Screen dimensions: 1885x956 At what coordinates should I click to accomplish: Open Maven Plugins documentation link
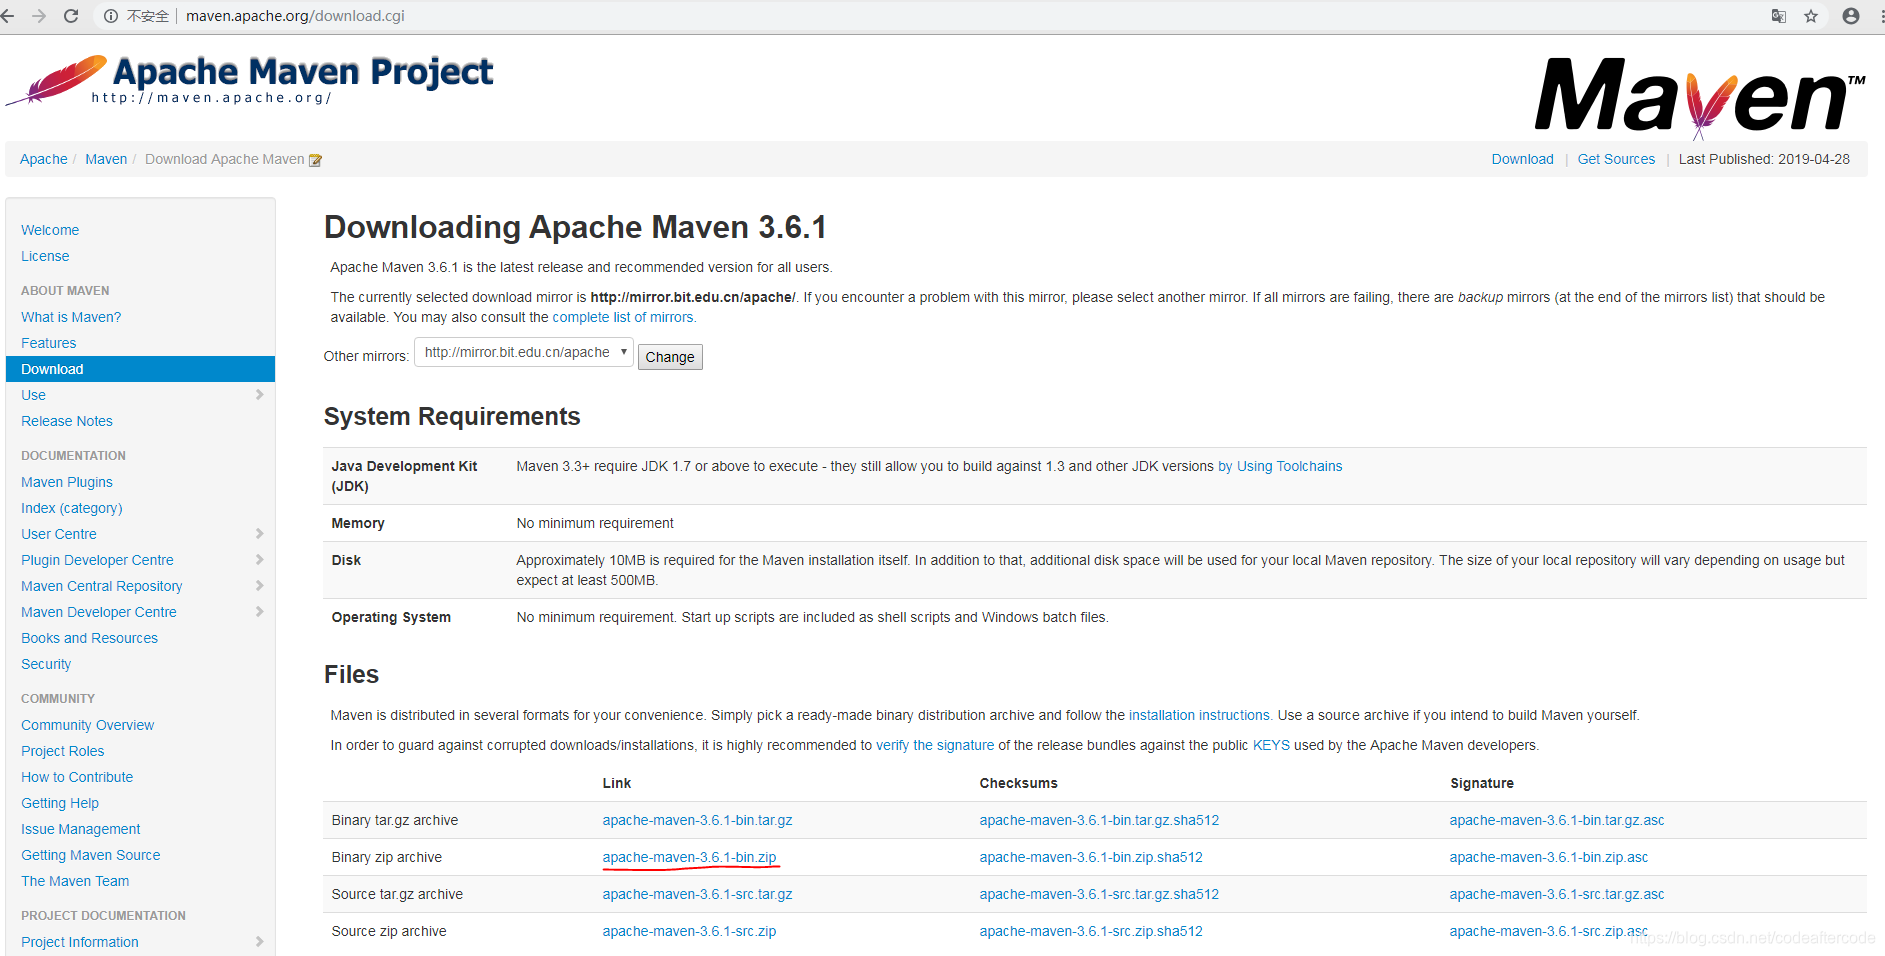click(67, 482)
